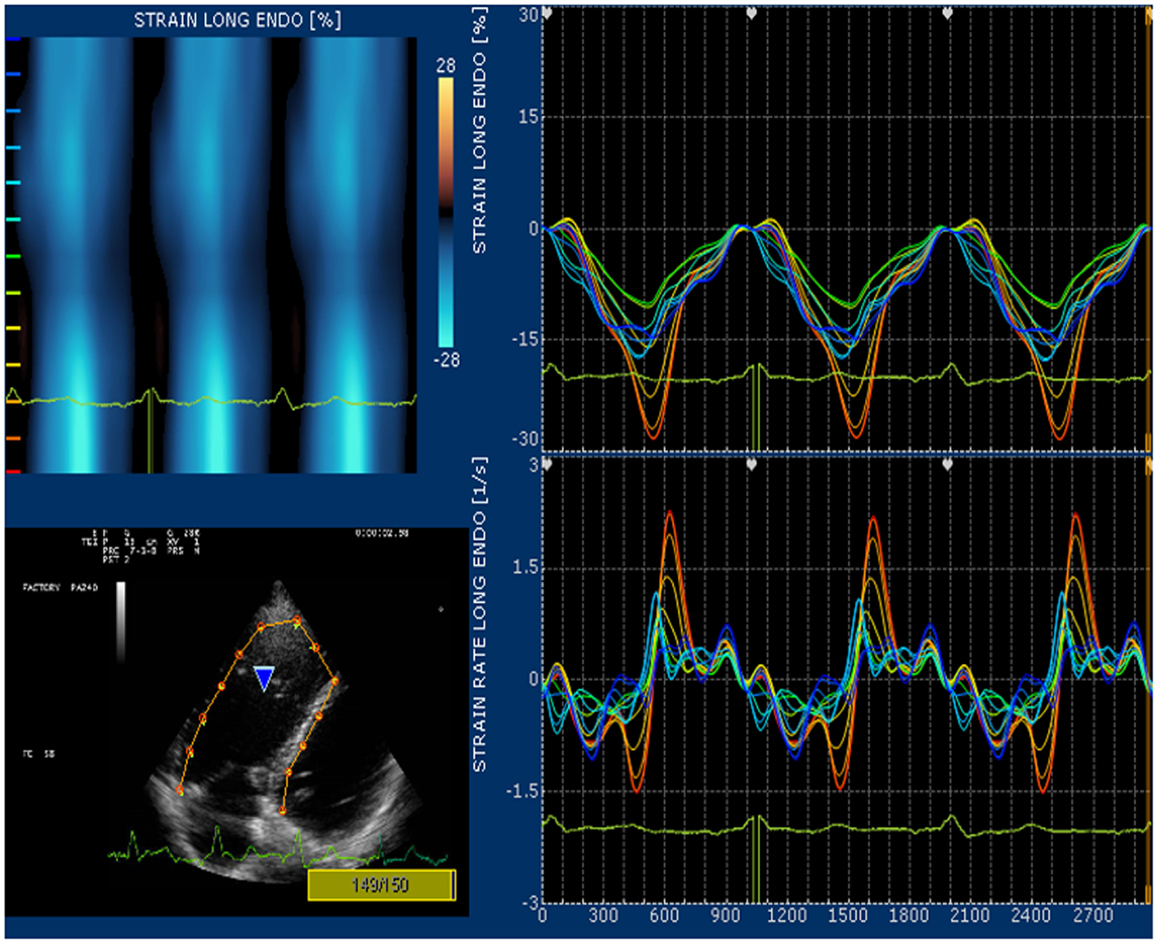
Task: Click strain rate graph's heart marker at 0 ms
Action: (547, 464)
